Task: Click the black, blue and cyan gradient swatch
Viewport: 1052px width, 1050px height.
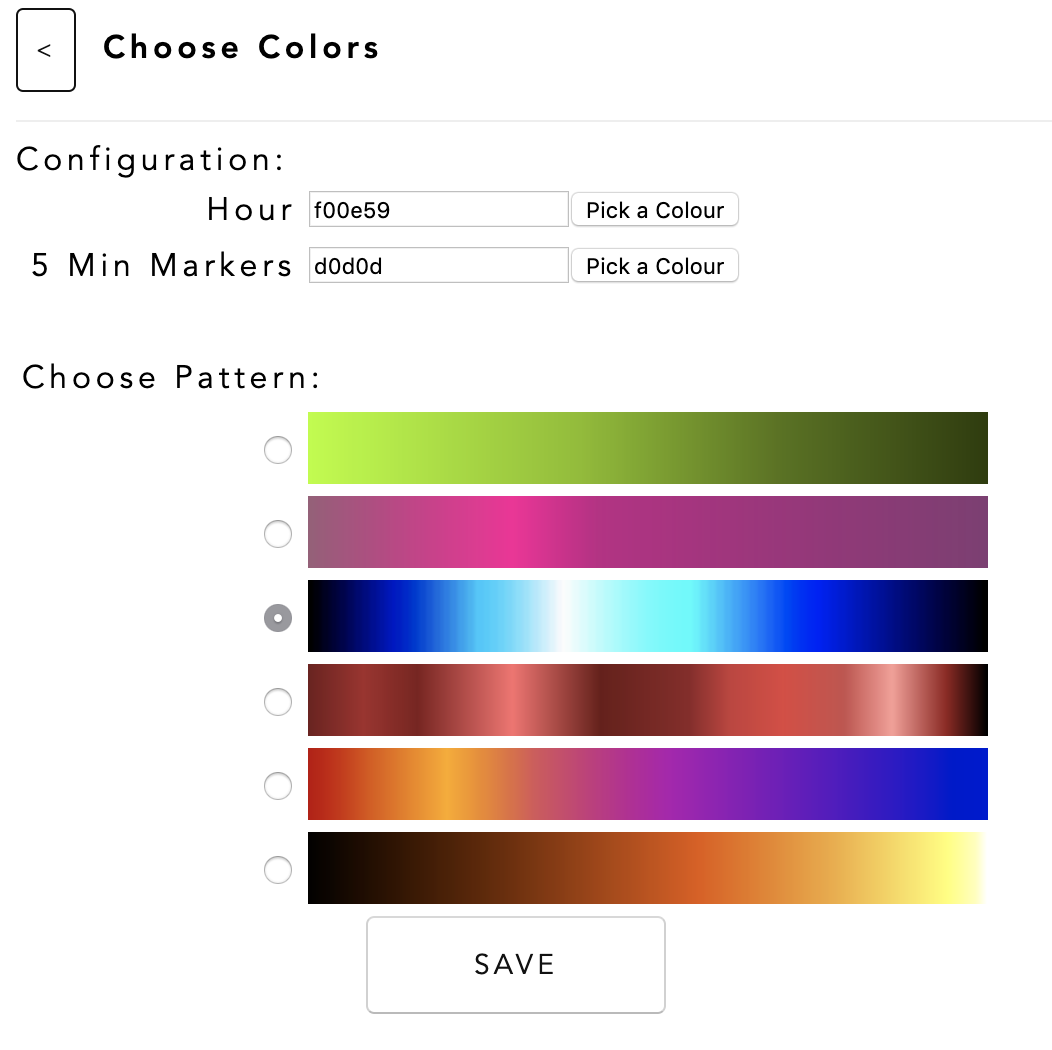Action: 647,616
